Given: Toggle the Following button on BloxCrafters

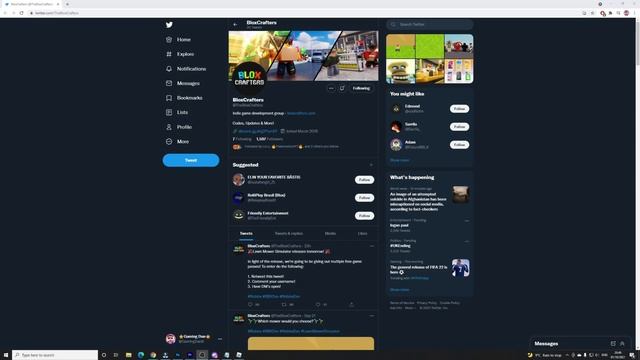Looking at the screenshot, I should pos(361,88).
